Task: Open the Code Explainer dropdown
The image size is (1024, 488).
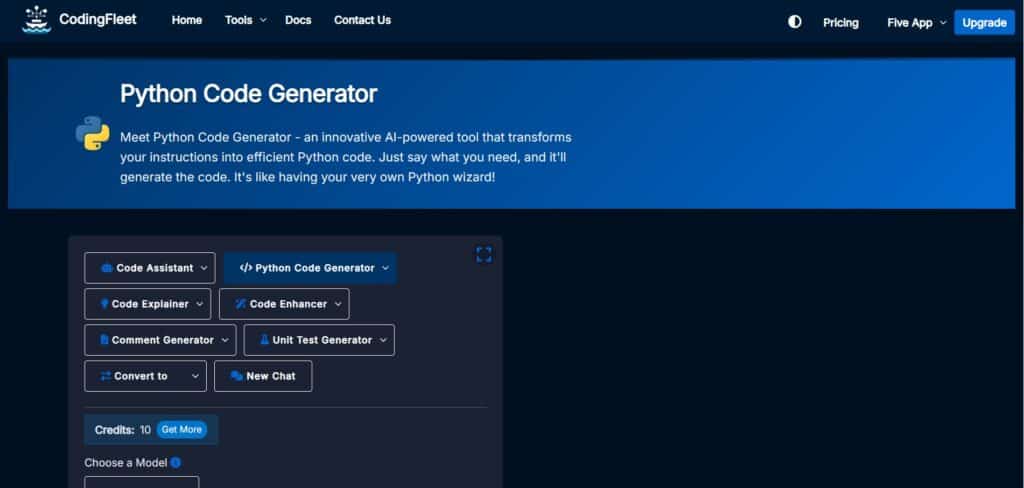Action: pos(148,304)
